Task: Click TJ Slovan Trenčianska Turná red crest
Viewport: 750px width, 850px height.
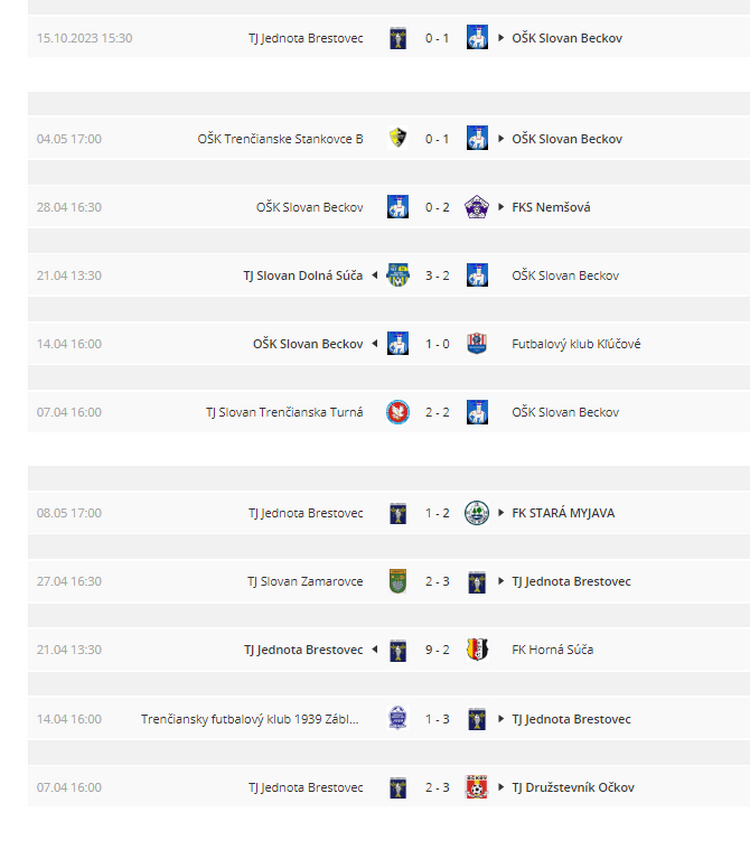Action: click(398, 412)
